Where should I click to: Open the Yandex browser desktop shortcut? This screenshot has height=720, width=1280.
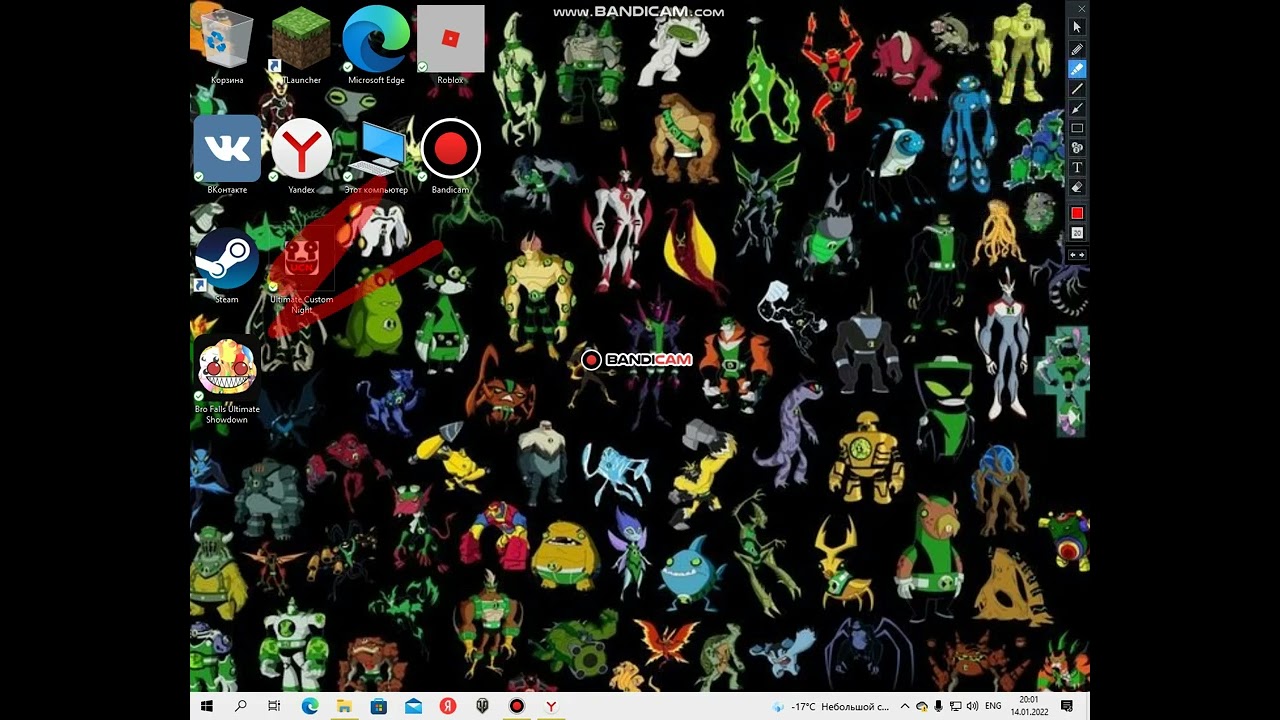point(301,154)
